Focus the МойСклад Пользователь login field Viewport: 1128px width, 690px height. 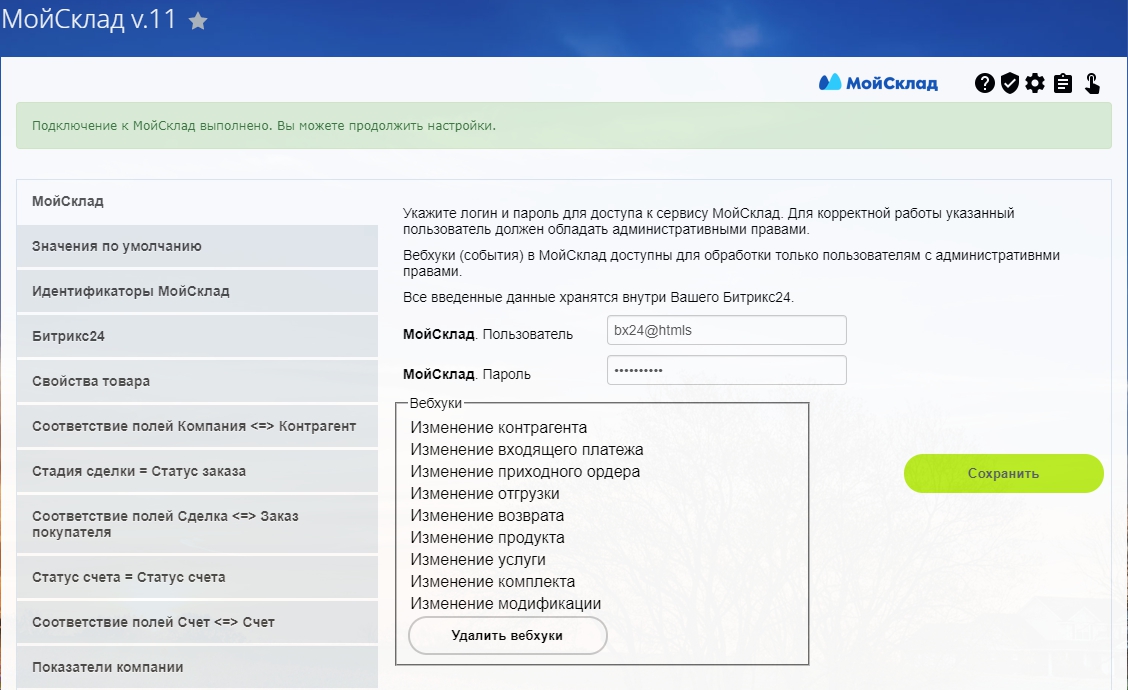coord(726,330)
